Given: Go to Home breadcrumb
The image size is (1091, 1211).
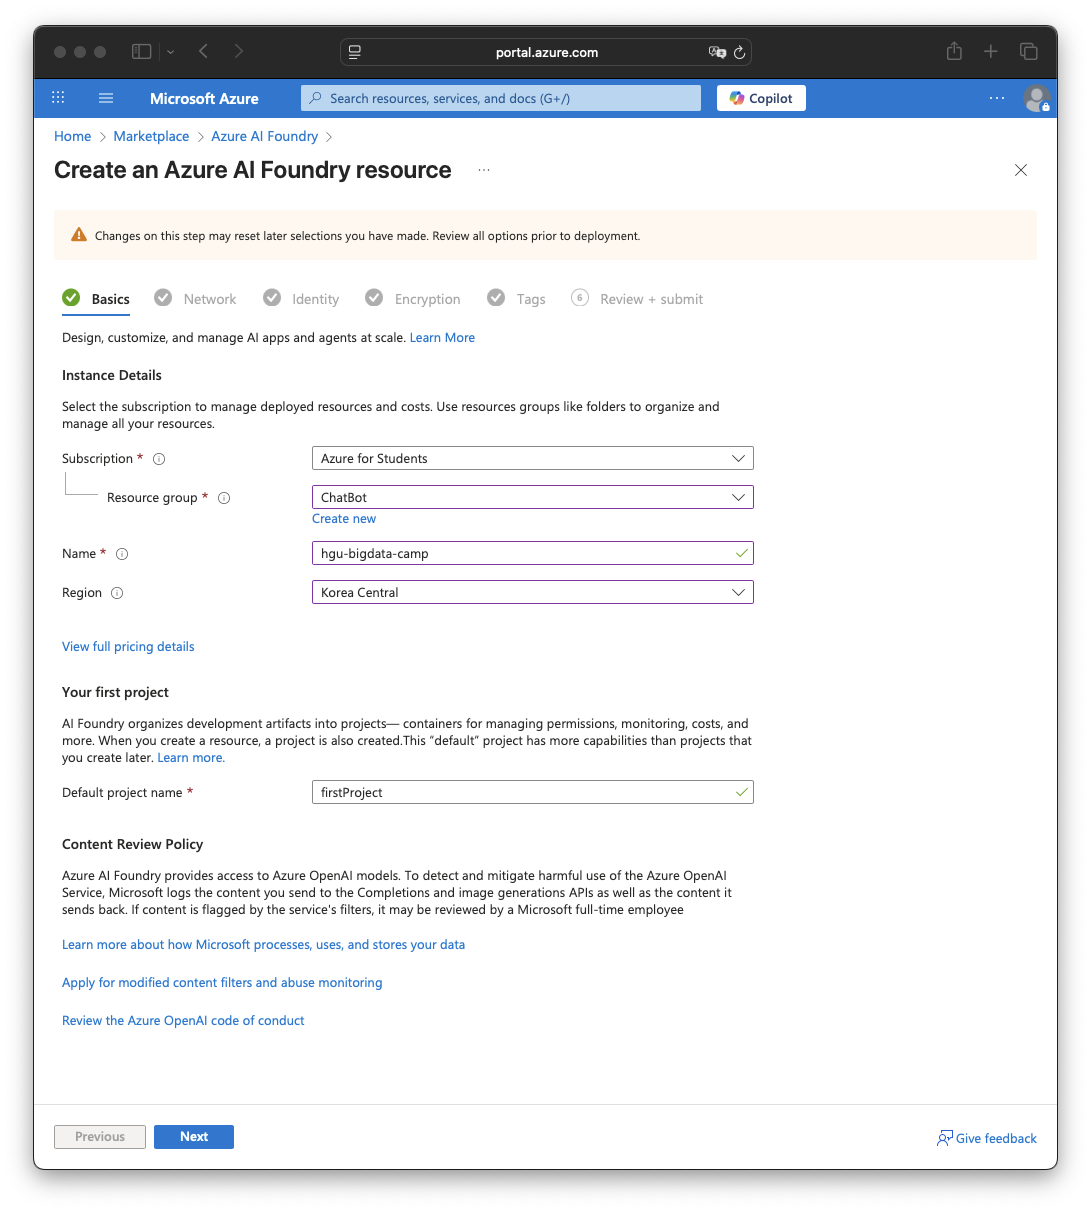Looking at the screenshot, I should pos(72,136).
